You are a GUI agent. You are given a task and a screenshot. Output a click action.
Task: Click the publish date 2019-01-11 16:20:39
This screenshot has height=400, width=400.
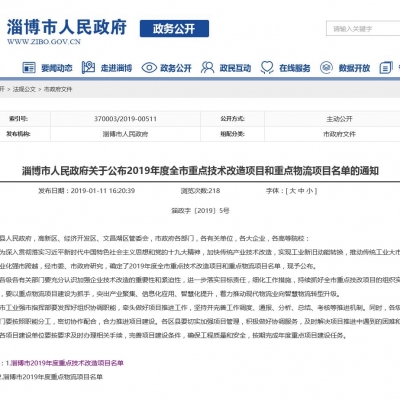[103, 191]
